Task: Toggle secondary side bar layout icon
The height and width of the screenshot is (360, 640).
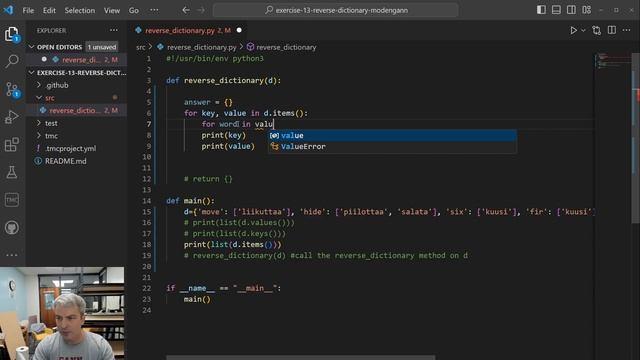Action: [x=571, y=10]
